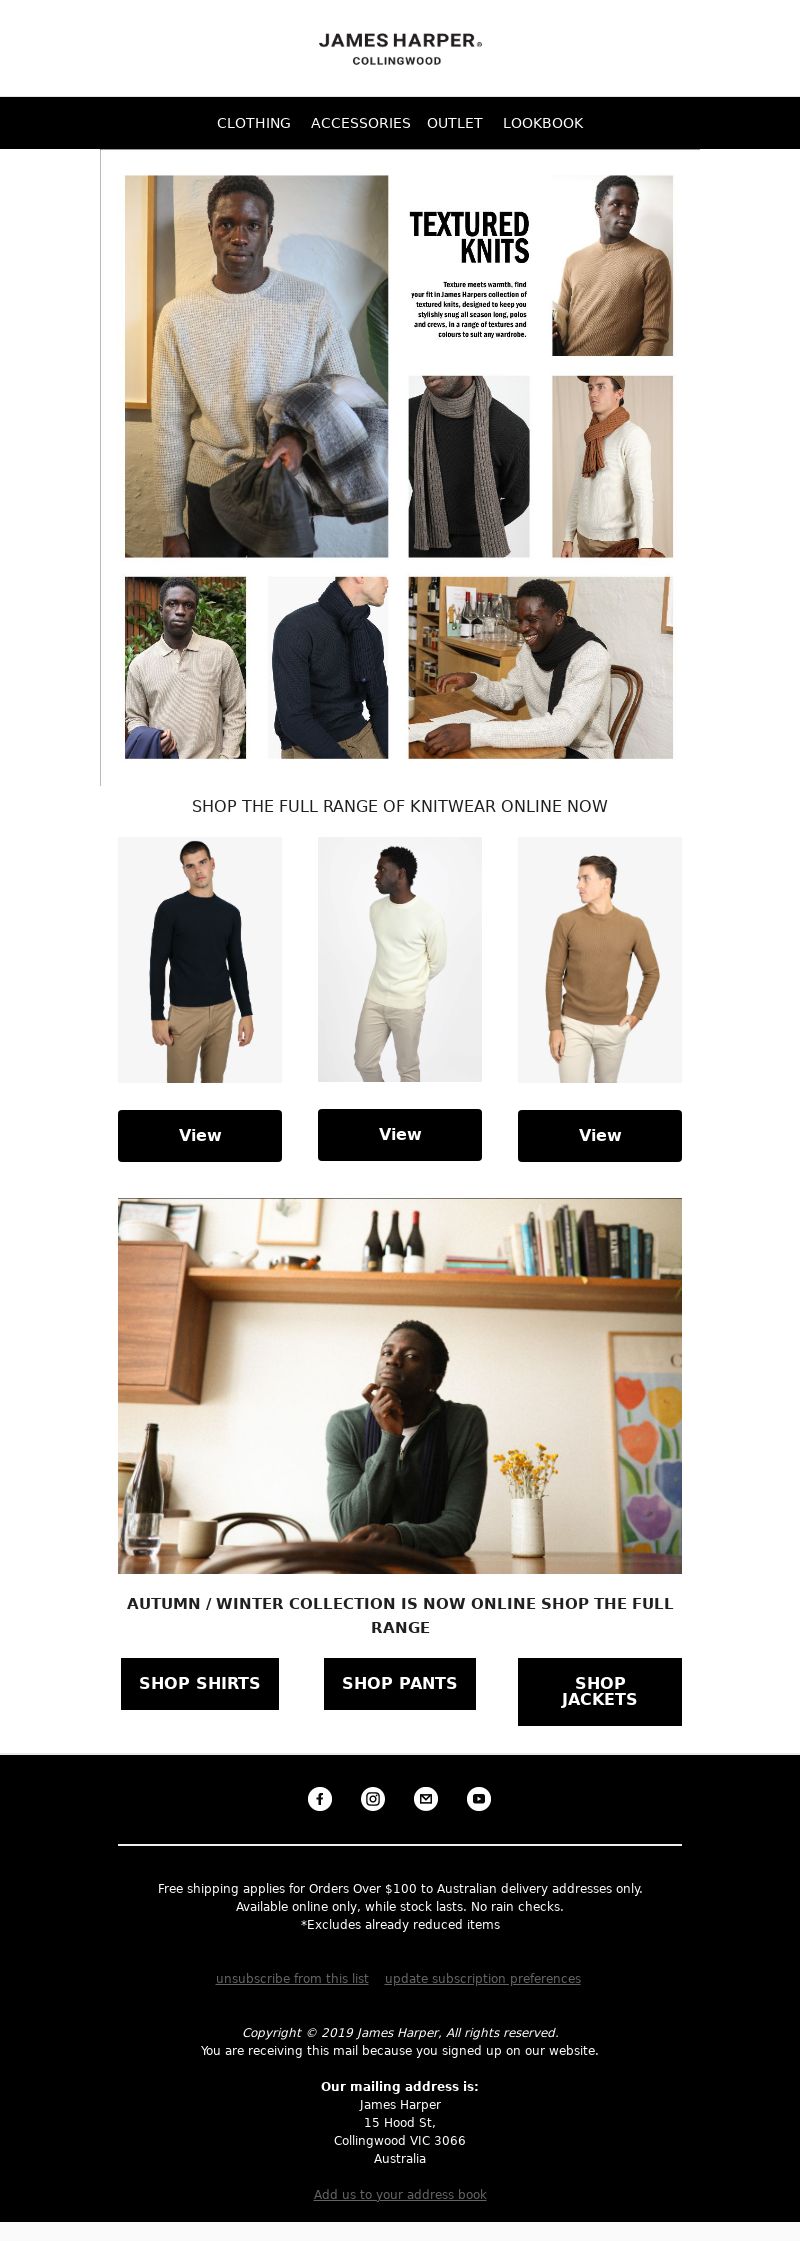800x2241 pixels.
Task: Click the Shop Pants button
Action: [400, 1684]
